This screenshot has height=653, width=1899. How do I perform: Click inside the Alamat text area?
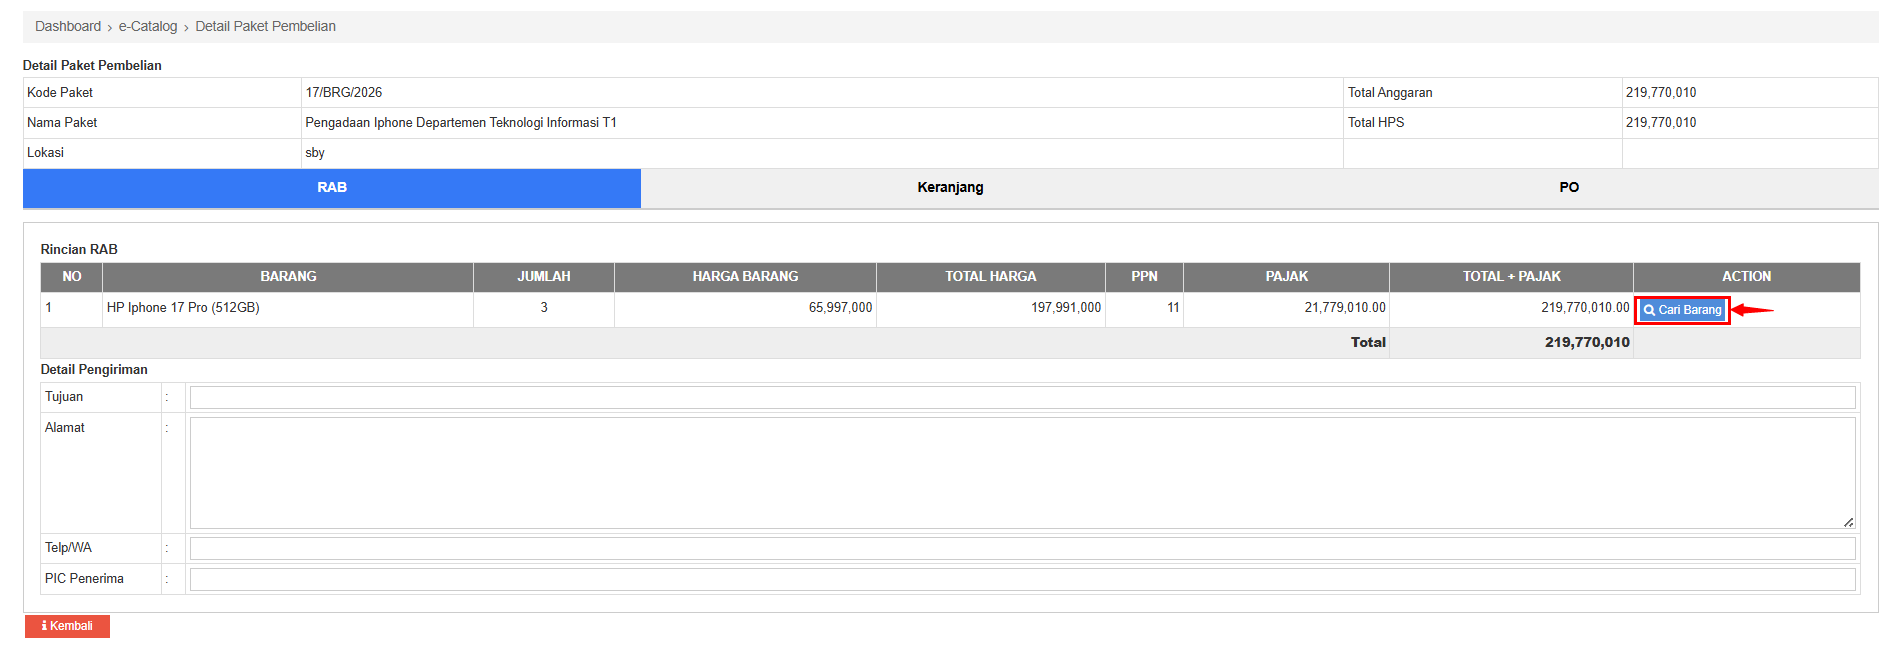1022,472
